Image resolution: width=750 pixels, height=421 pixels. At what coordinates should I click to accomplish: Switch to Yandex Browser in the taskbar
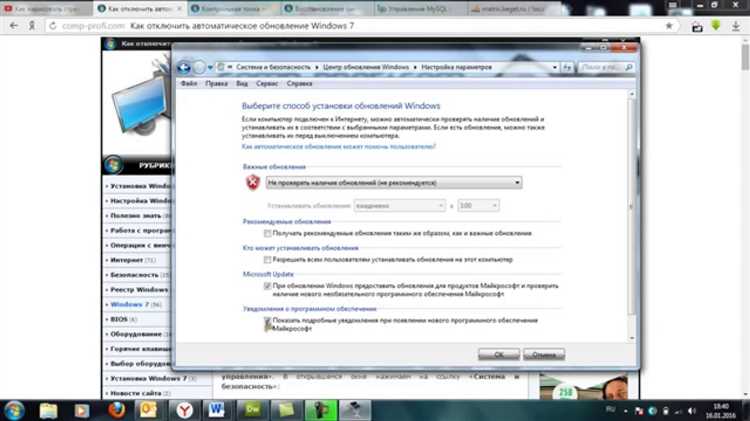point(184,410)
